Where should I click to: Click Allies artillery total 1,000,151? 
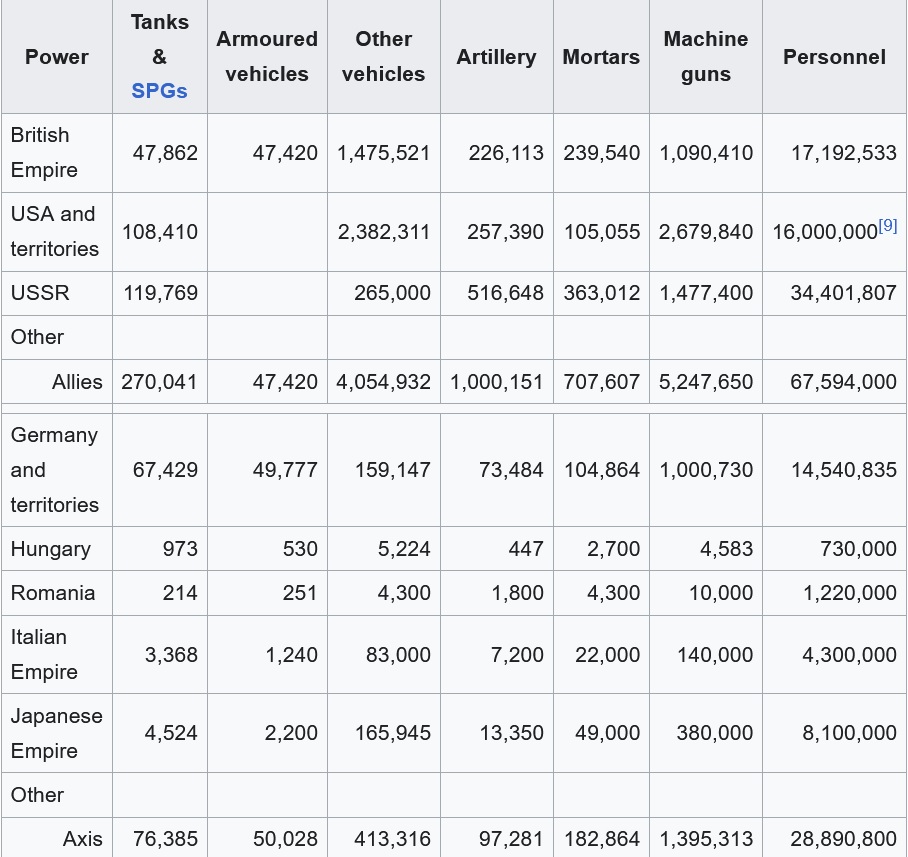tap(496, 382)
